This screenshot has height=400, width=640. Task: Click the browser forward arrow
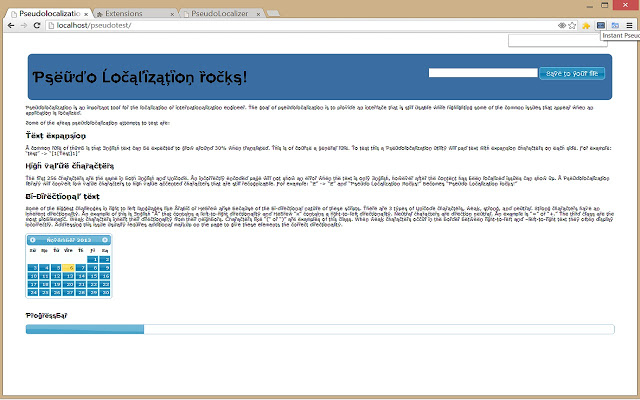coord(24,25)
